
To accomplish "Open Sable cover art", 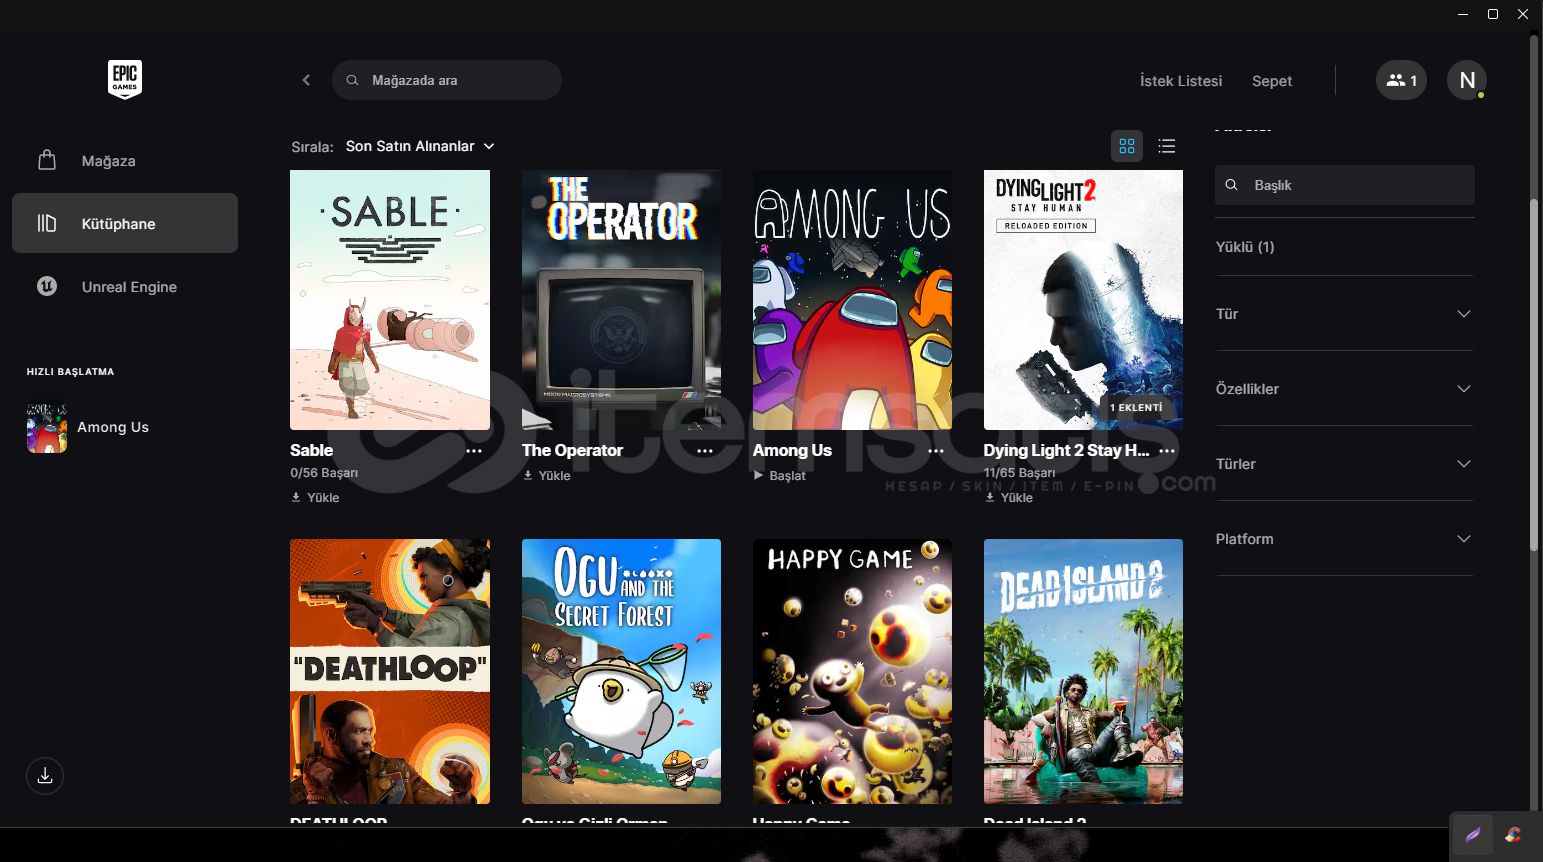I will (x=390, y=300).
